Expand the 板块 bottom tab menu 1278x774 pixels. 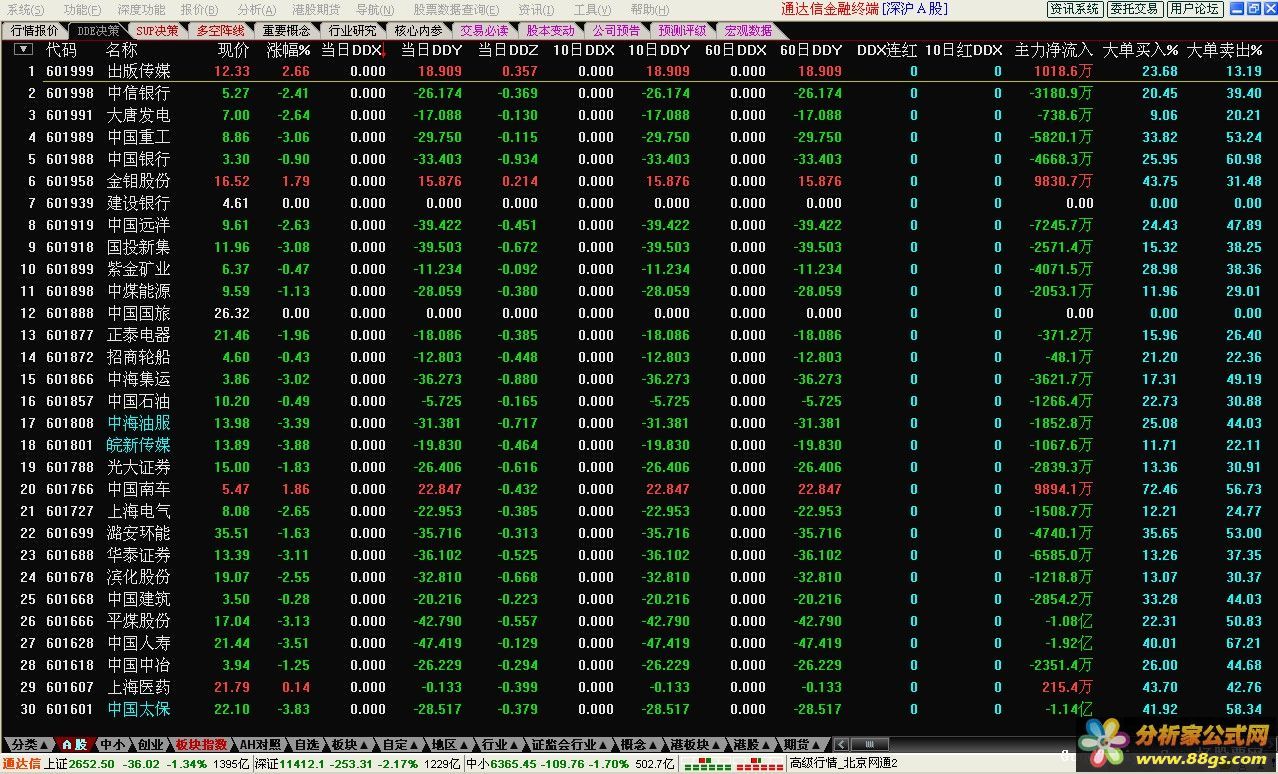351,745
